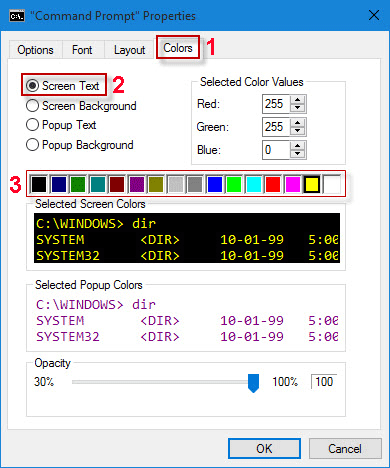Pick the teal color swatch
This screenshot has width=390, height=468.
pos(98,184)
